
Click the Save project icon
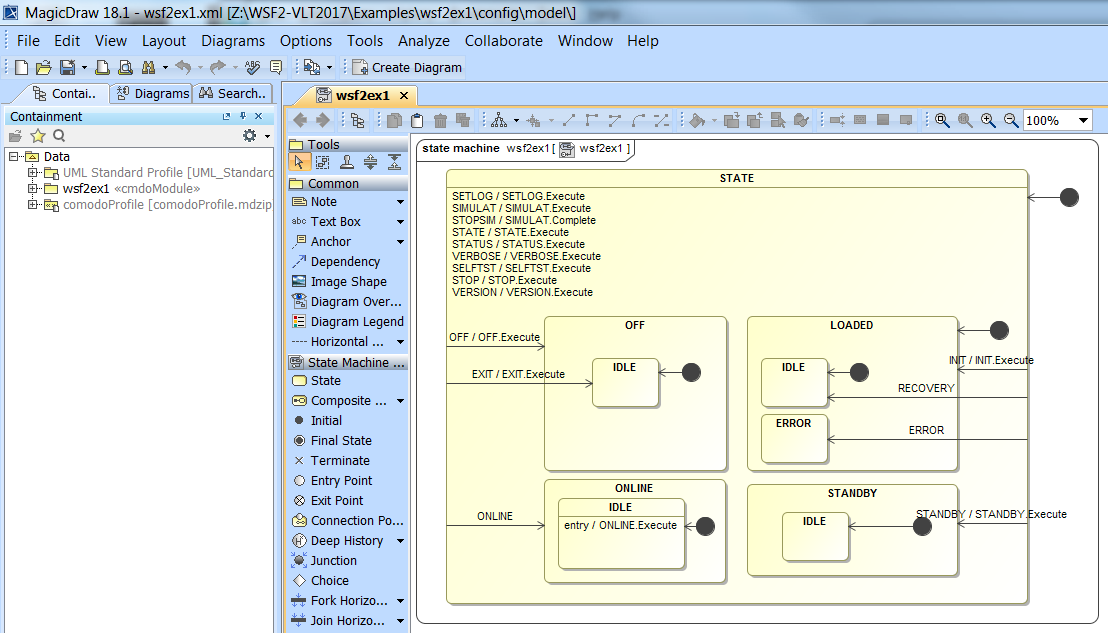[x=66, y=68]
